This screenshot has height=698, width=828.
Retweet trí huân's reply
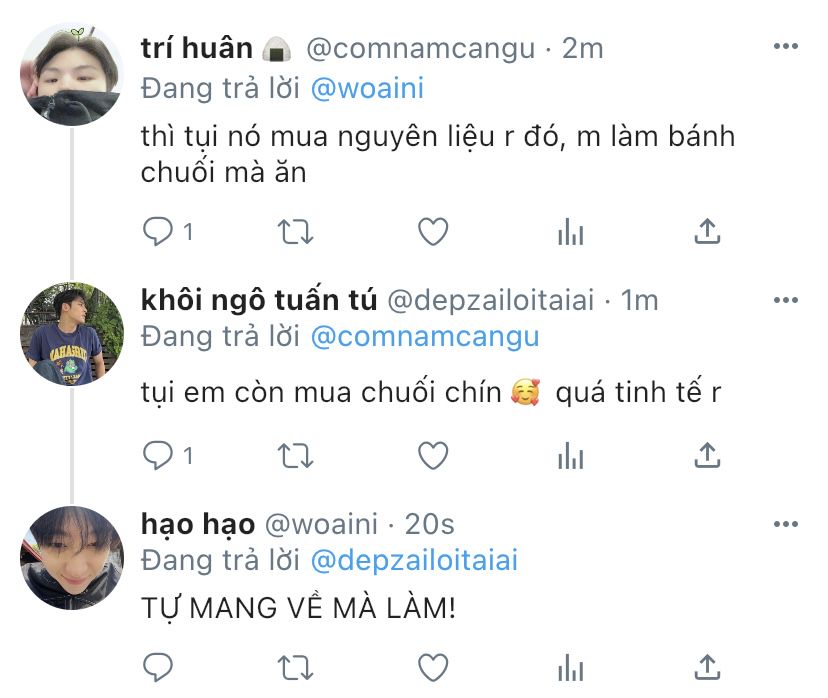pos(295,232)
